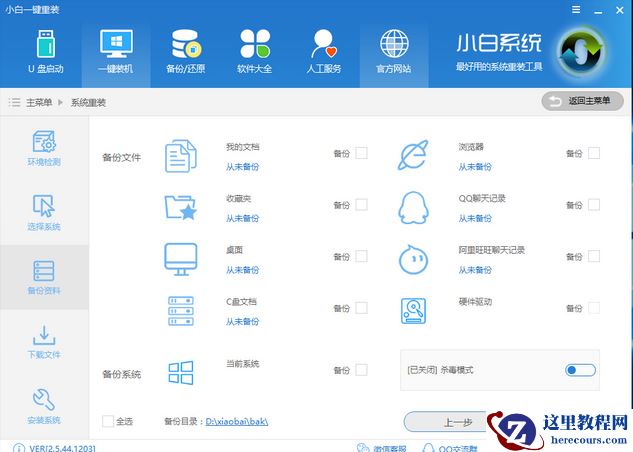Click 主菜单 in the breadcrumb

[x=39, y=103]
